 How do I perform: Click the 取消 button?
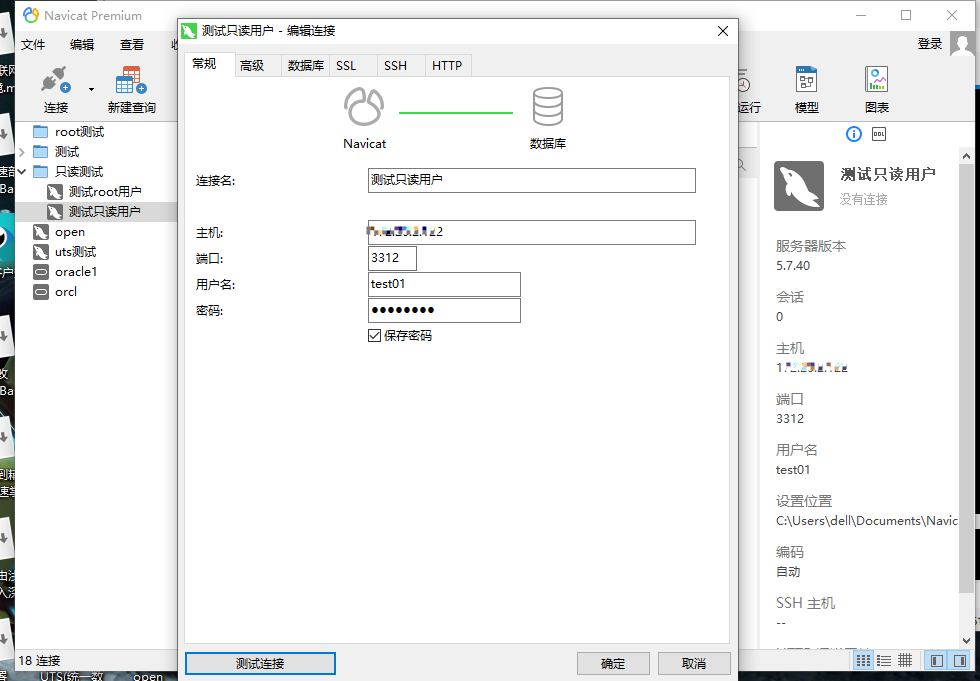point(694,664)
